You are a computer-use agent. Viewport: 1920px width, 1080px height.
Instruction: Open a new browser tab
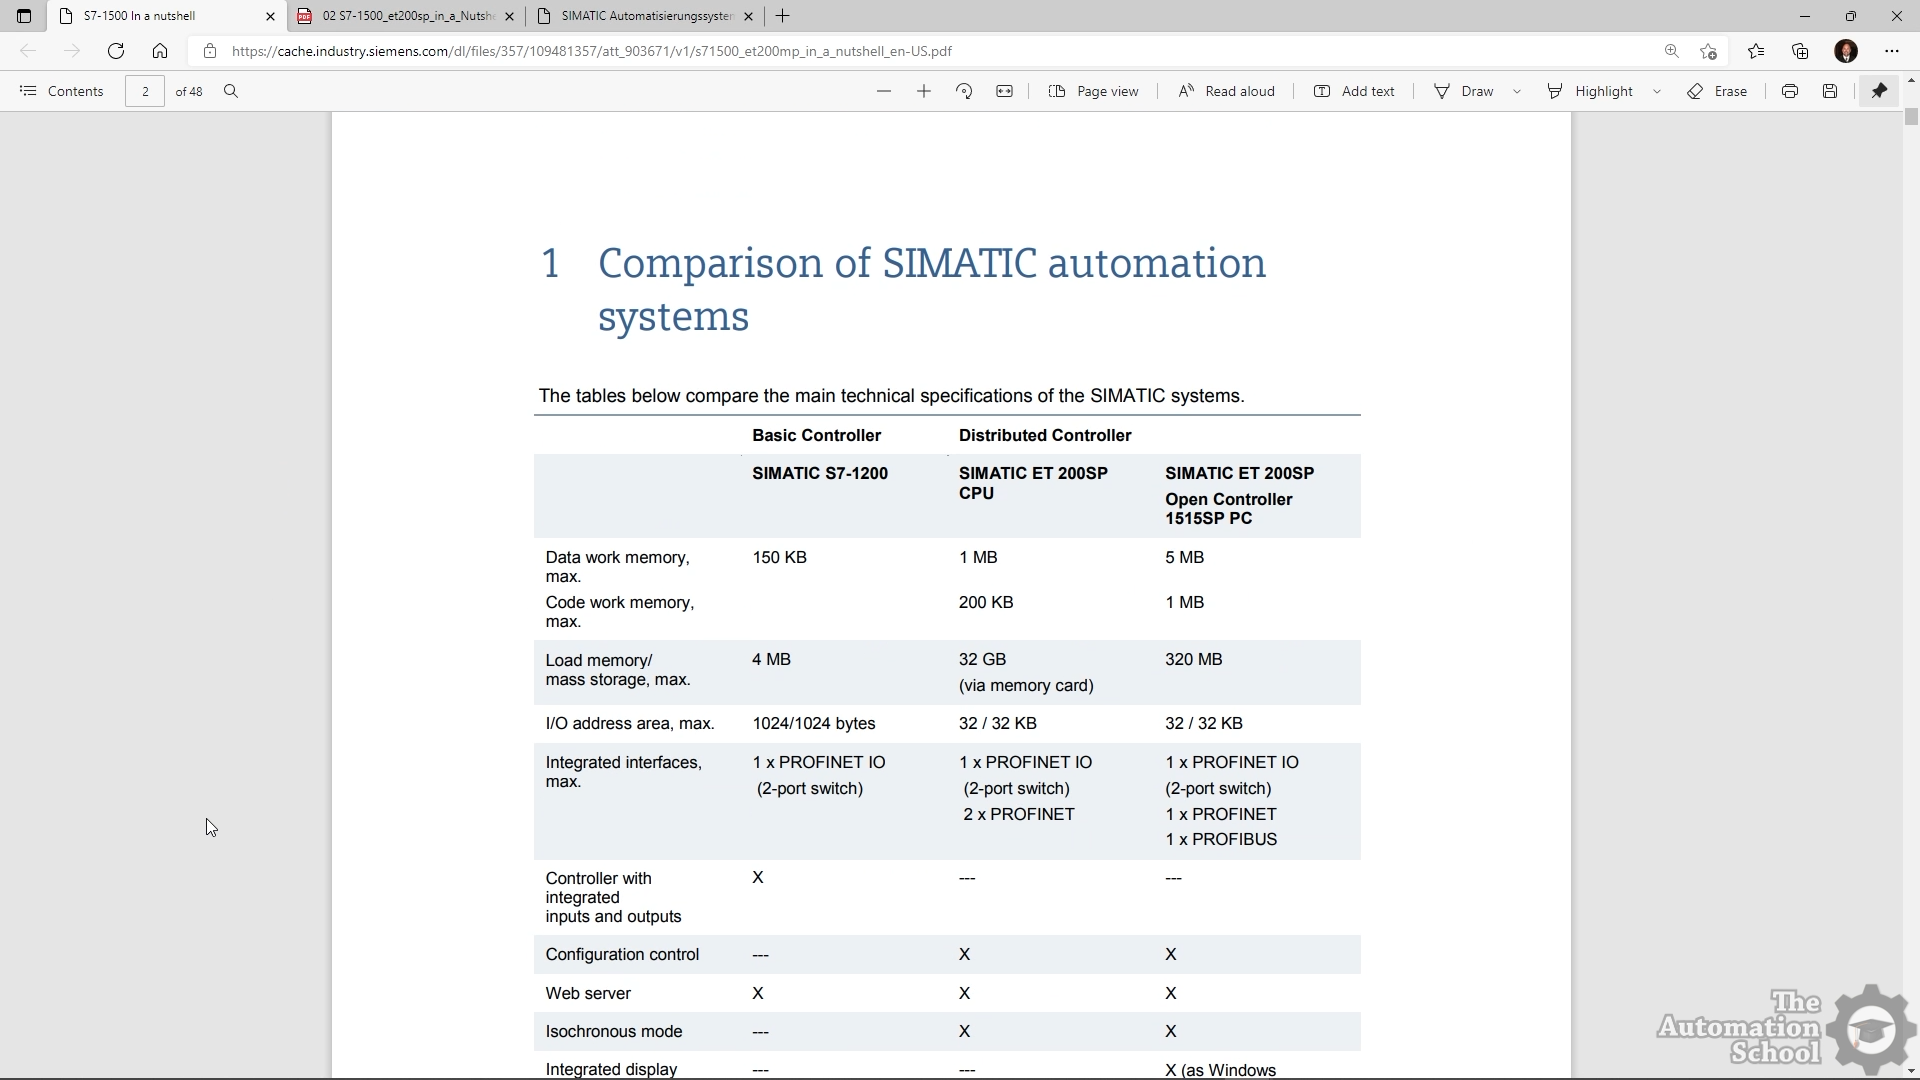click(x=783, y=16)
